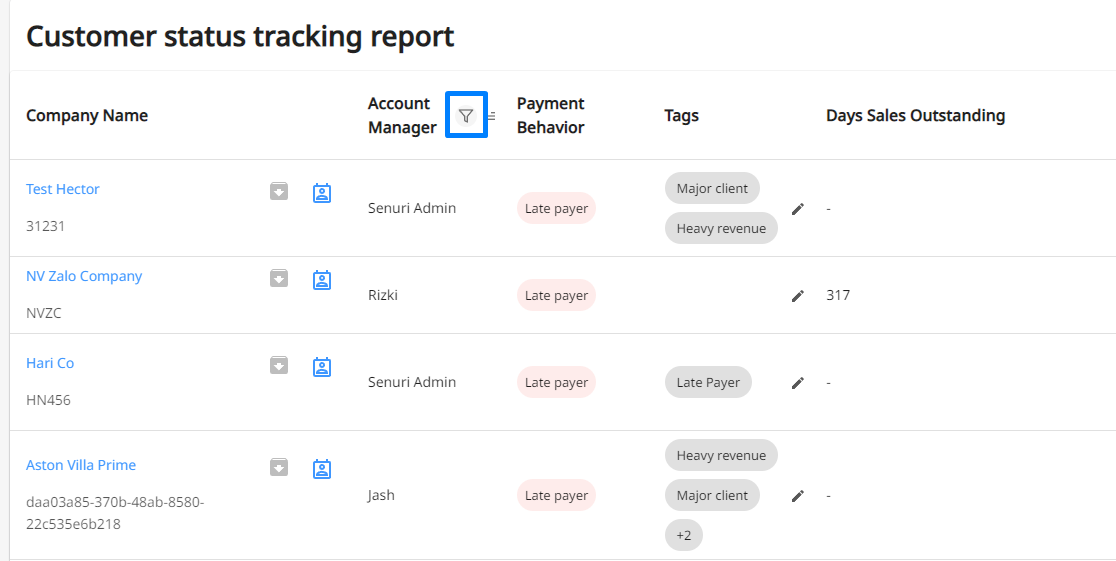Image resolution: width=1116 pixels, height=561 pixels.
Task: Sort by Days Sales Outstanding column header
Action: pos(915,115)
